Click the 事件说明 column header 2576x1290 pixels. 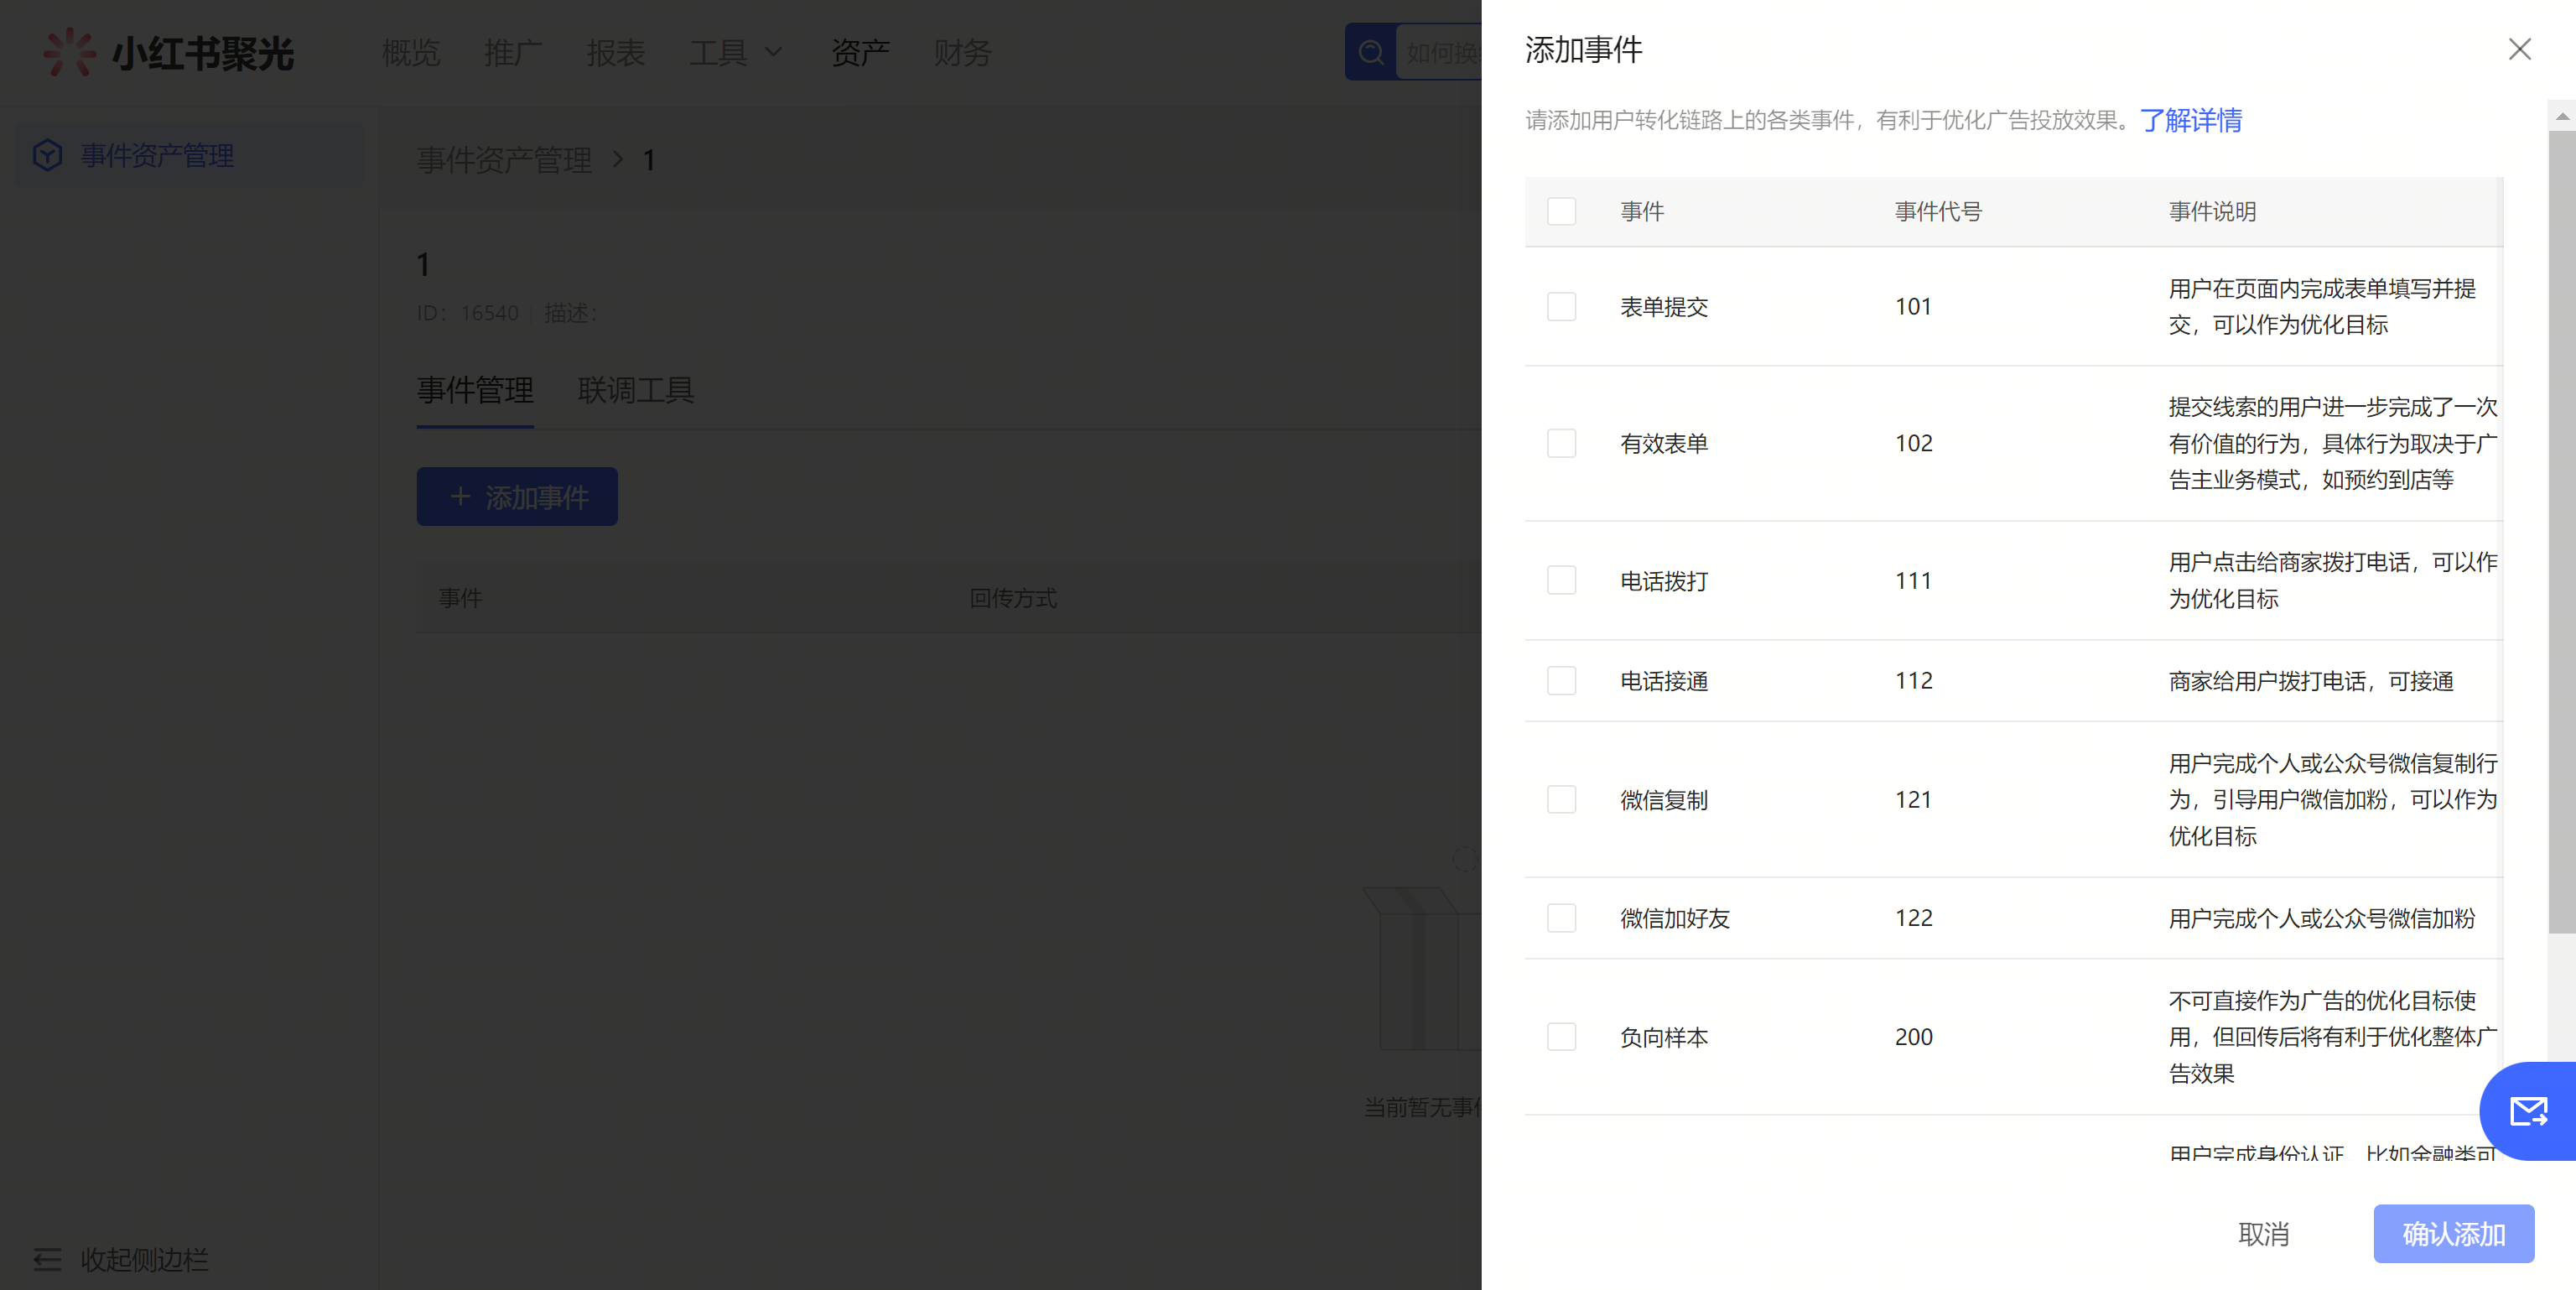tap(2212, 211)
